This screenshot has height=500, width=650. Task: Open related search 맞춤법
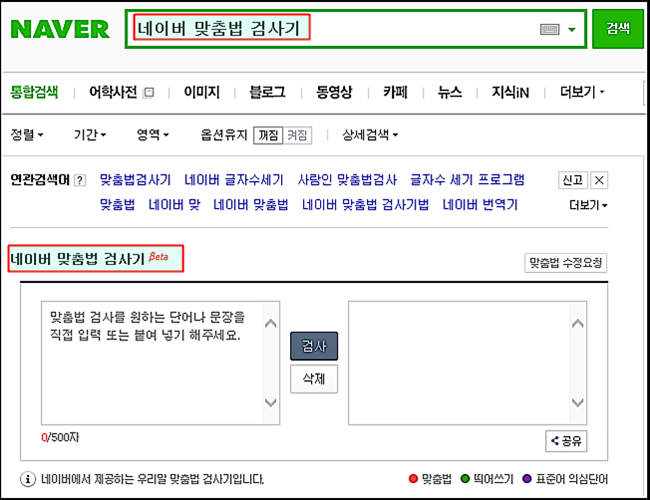[x=117, y=205]
